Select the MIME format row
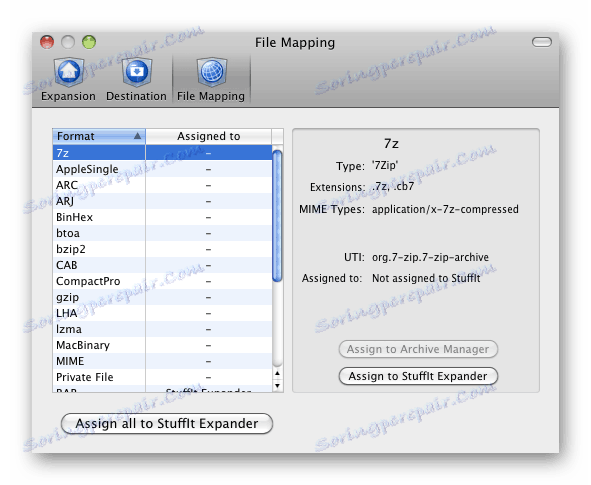 coord(162,361)
